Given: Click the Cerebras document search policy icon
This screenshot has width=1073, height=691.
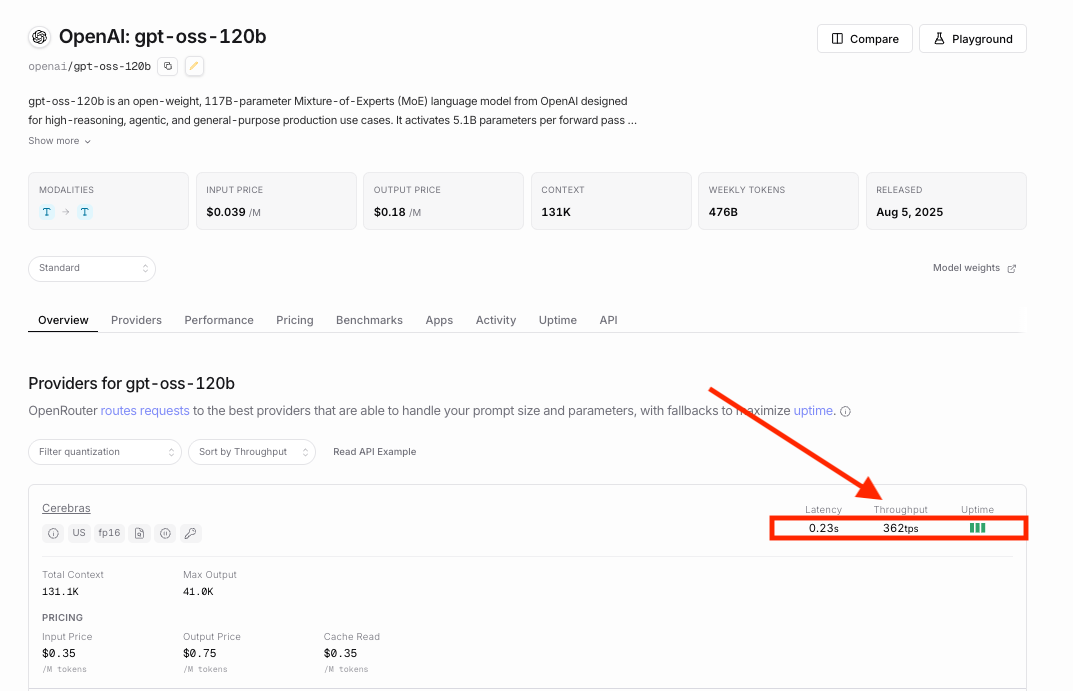Looking at the screenshot, I should (x=140, y=533).
